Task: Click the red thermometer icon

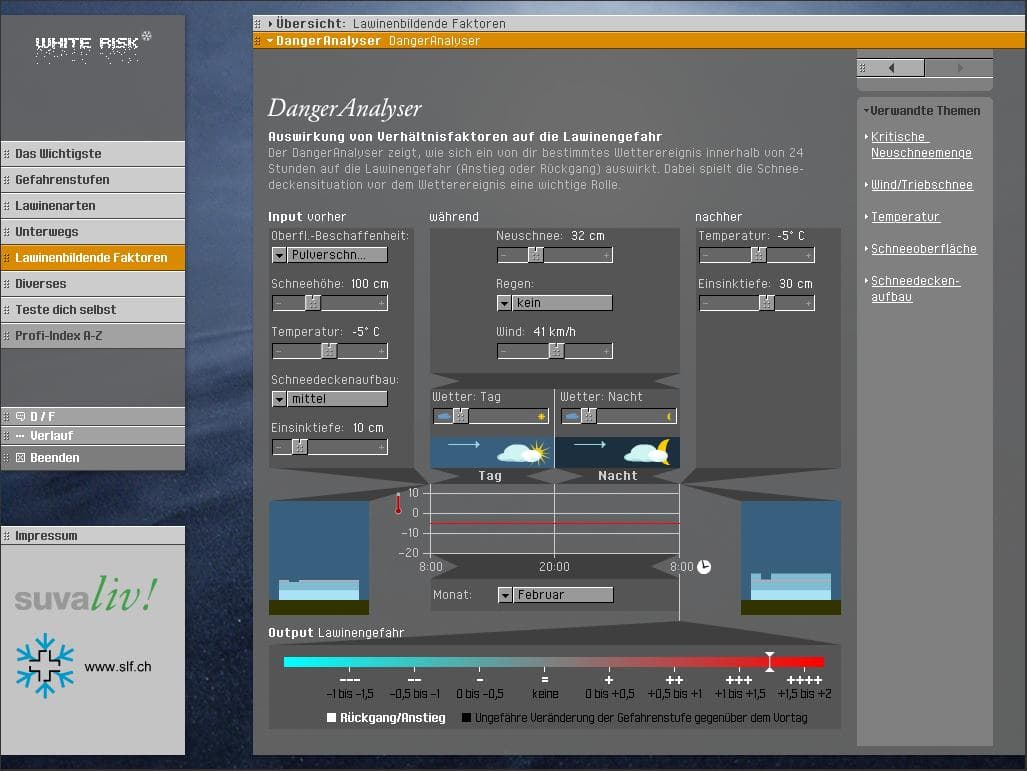Action: tap(397, 503)
